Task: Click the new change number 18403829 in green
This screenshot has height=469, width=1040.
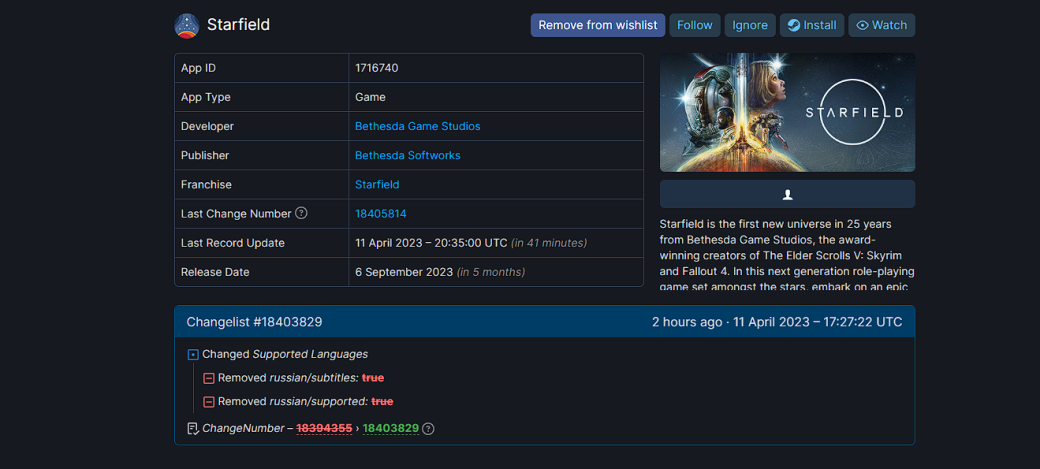Action: (391, 429)
